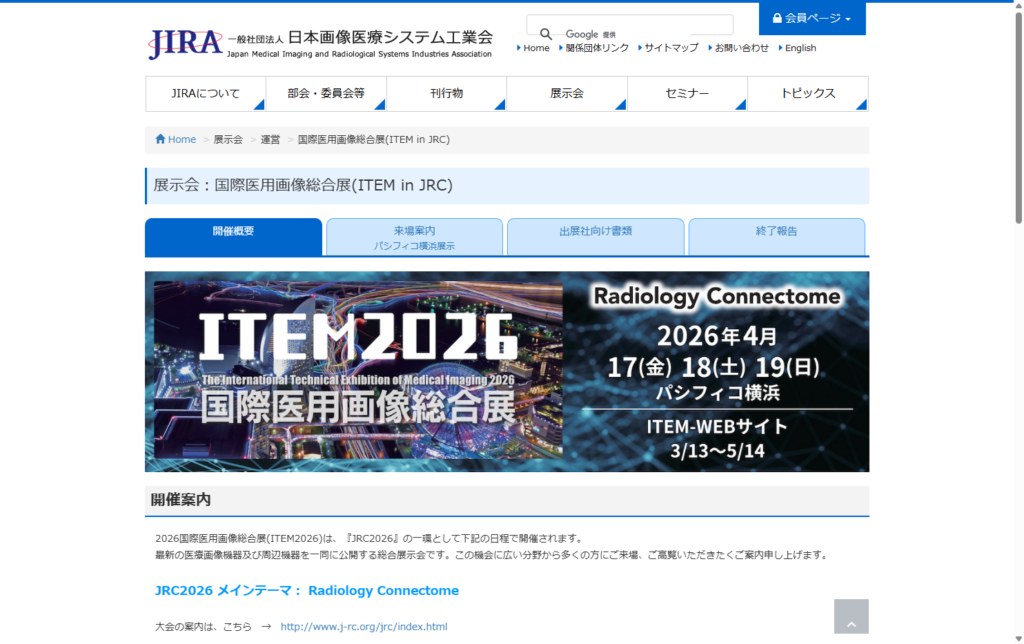Select the 出展社向け書類 tab
1024x644 pixels.
pos(595,236)
